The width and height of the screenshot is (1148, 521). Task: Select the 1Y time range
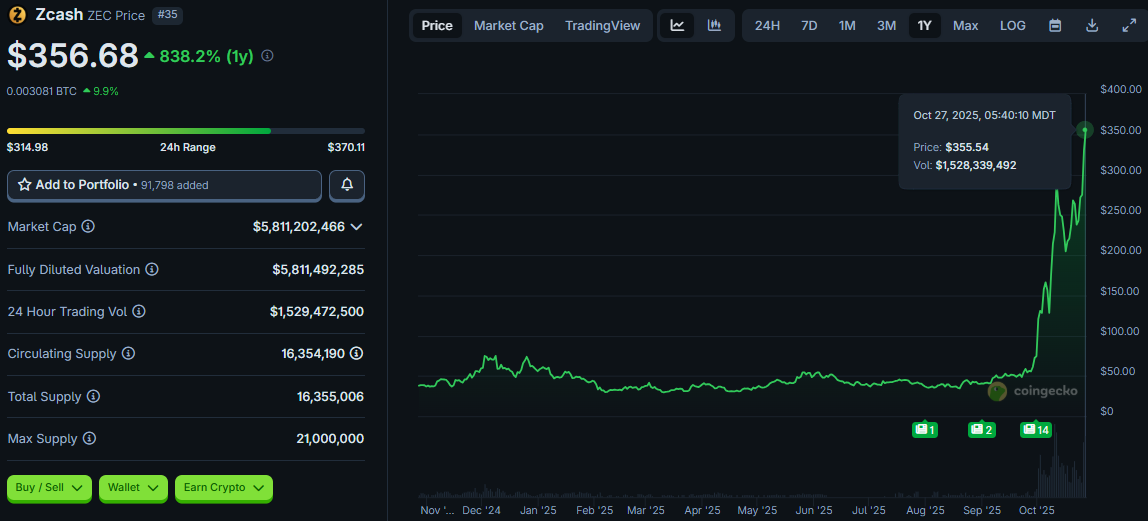[x=924, y=25]
